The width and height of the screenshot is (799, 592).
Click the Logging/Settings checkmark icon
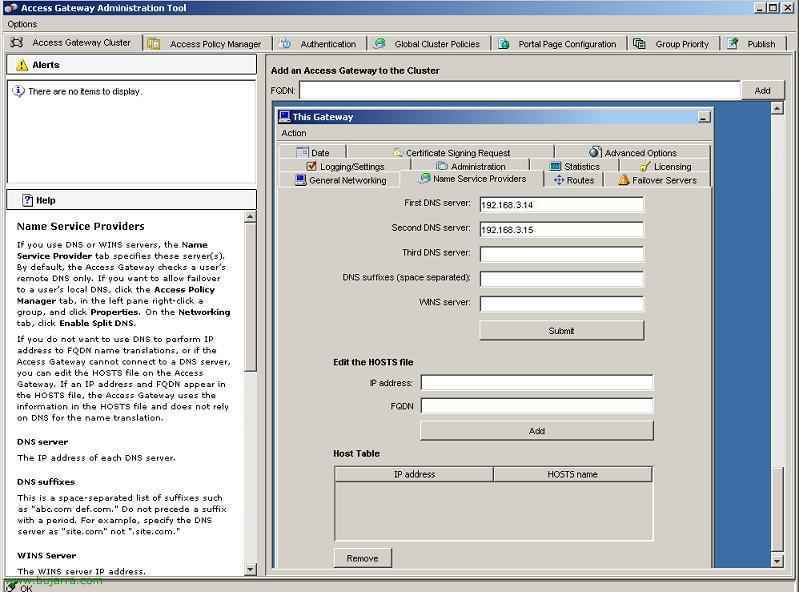(311, 166)
